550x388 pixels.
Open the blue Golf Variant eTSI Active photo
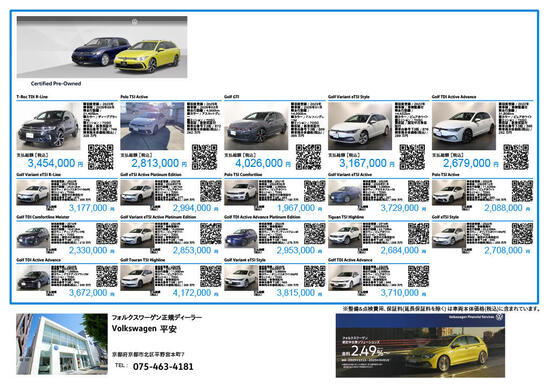[344, 193]
